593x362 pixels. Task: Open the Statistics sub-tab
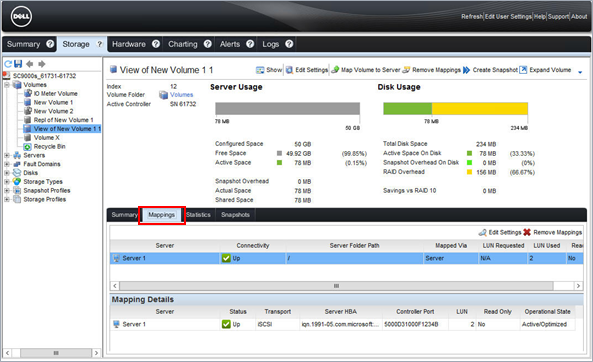coord(198,215)
